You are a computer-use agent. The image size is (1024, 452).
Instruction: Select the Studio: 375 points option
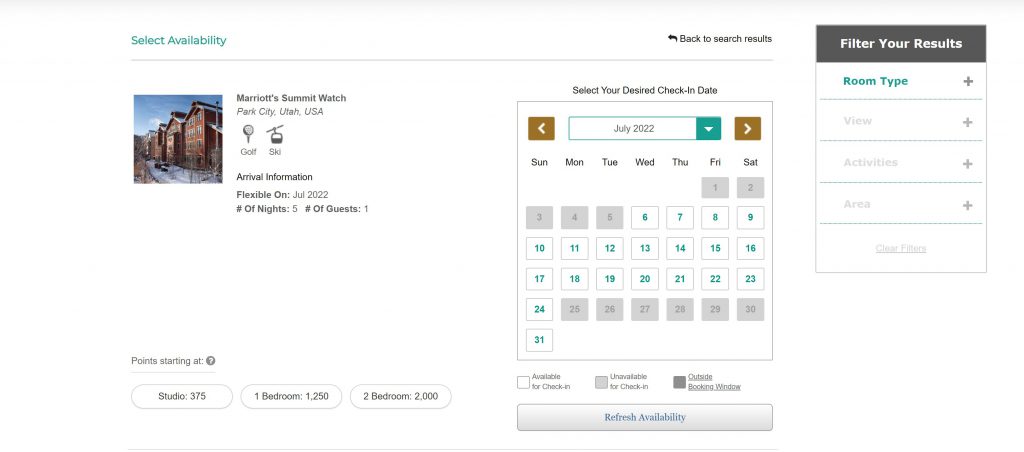[x=182, y=397]
